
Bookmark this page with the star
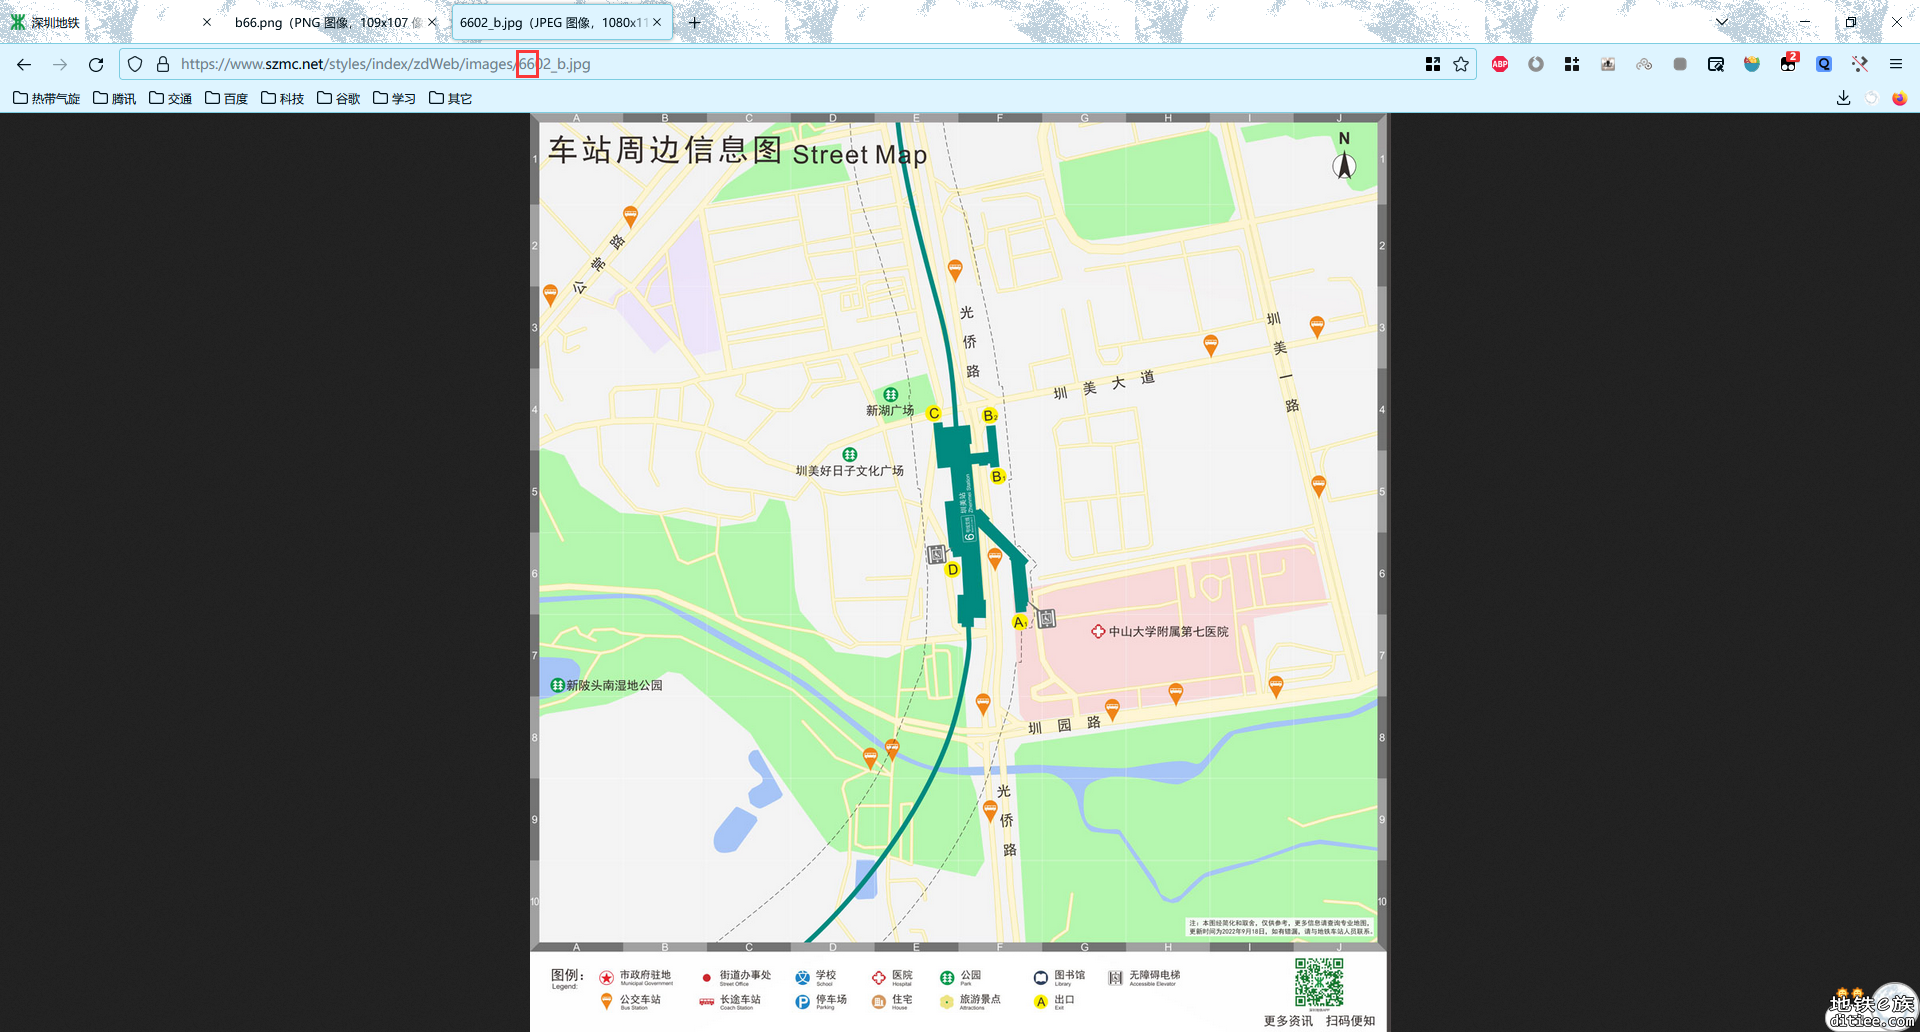click(1461, 64)
